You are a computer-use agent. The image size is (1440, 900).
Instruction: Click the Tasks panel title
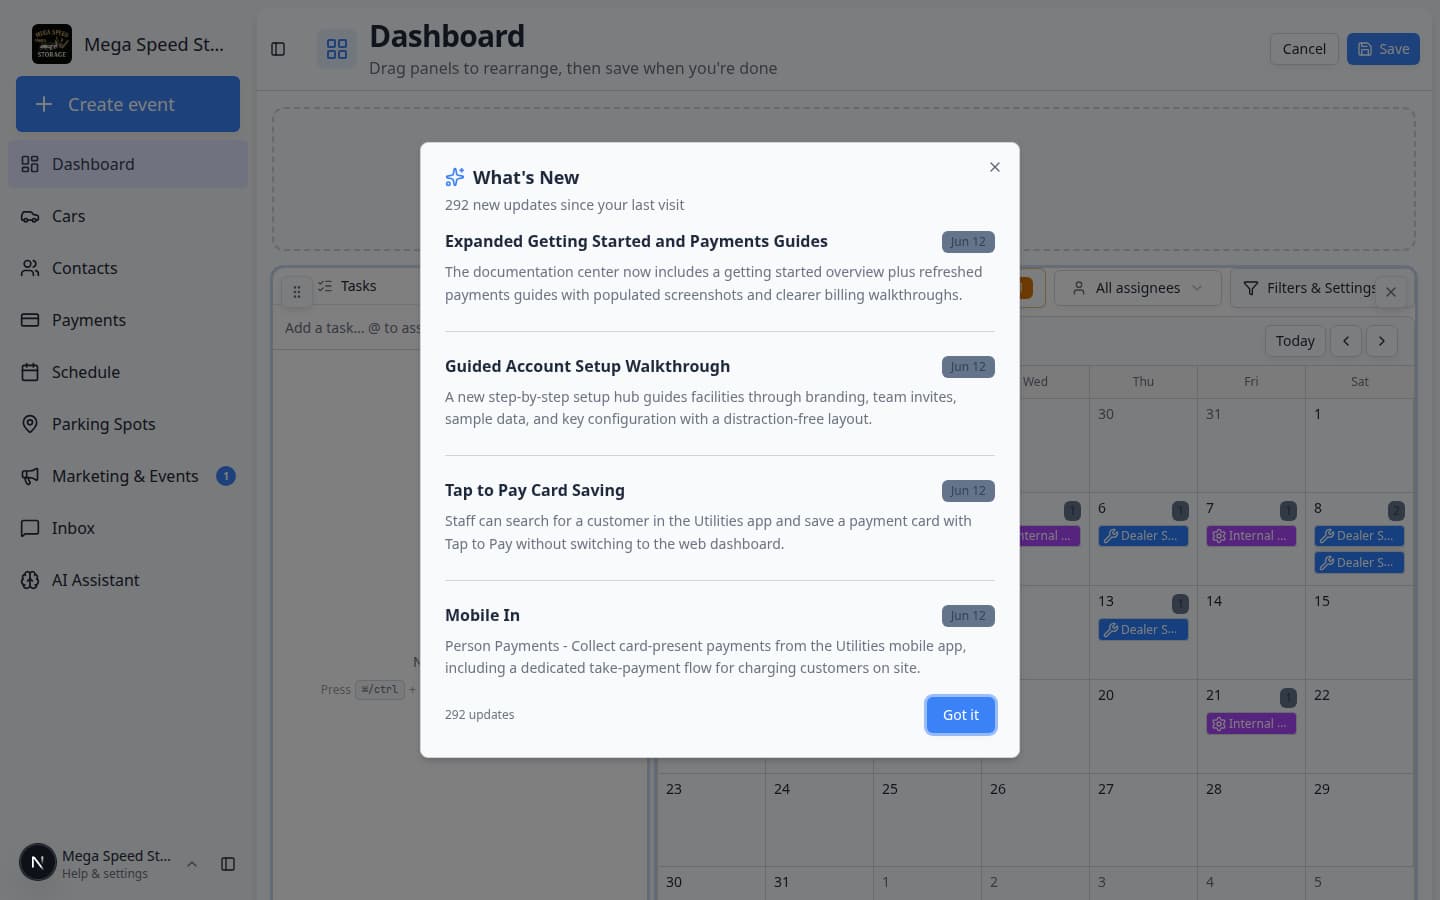point(358,286)
